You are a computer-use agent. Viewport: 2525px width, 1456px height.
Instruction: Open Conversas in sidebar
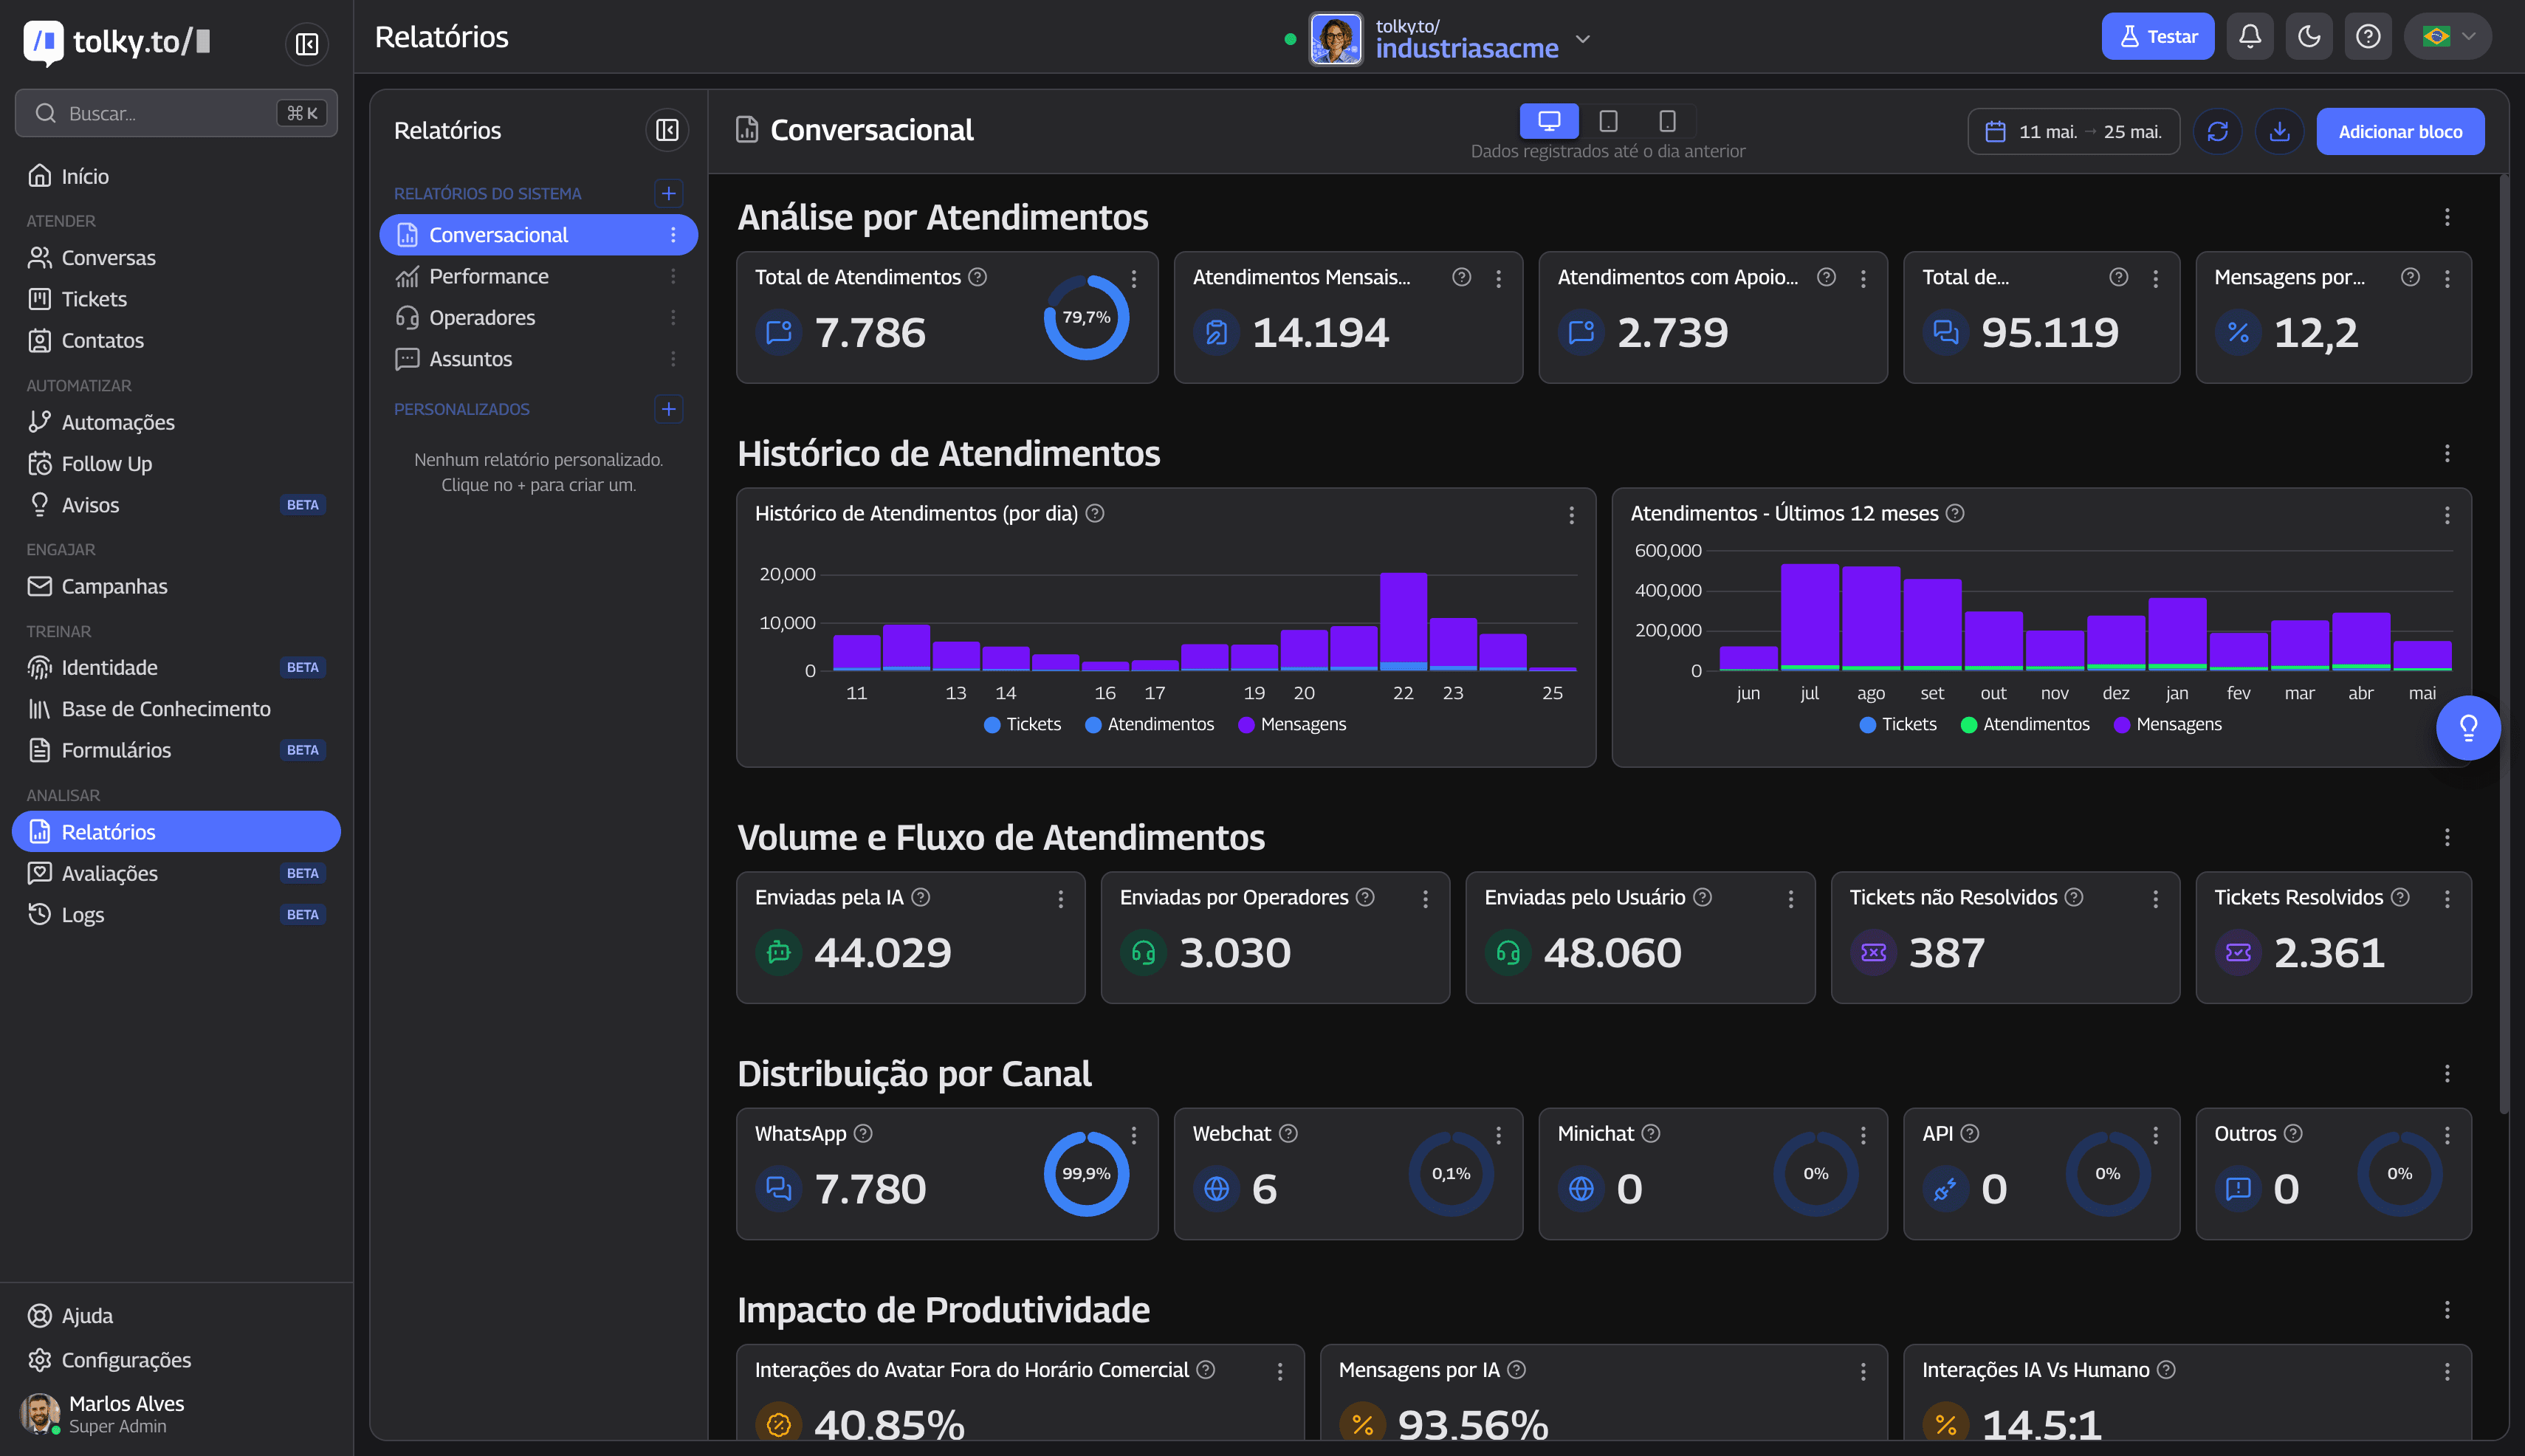176,258
